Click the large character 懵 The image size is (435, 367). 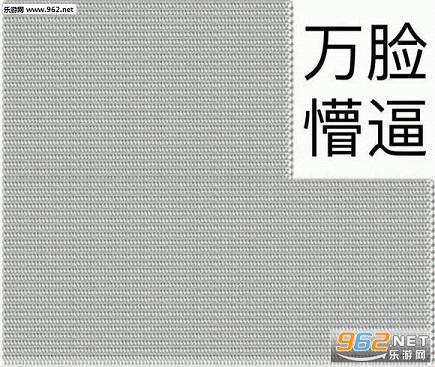[333, 128]
